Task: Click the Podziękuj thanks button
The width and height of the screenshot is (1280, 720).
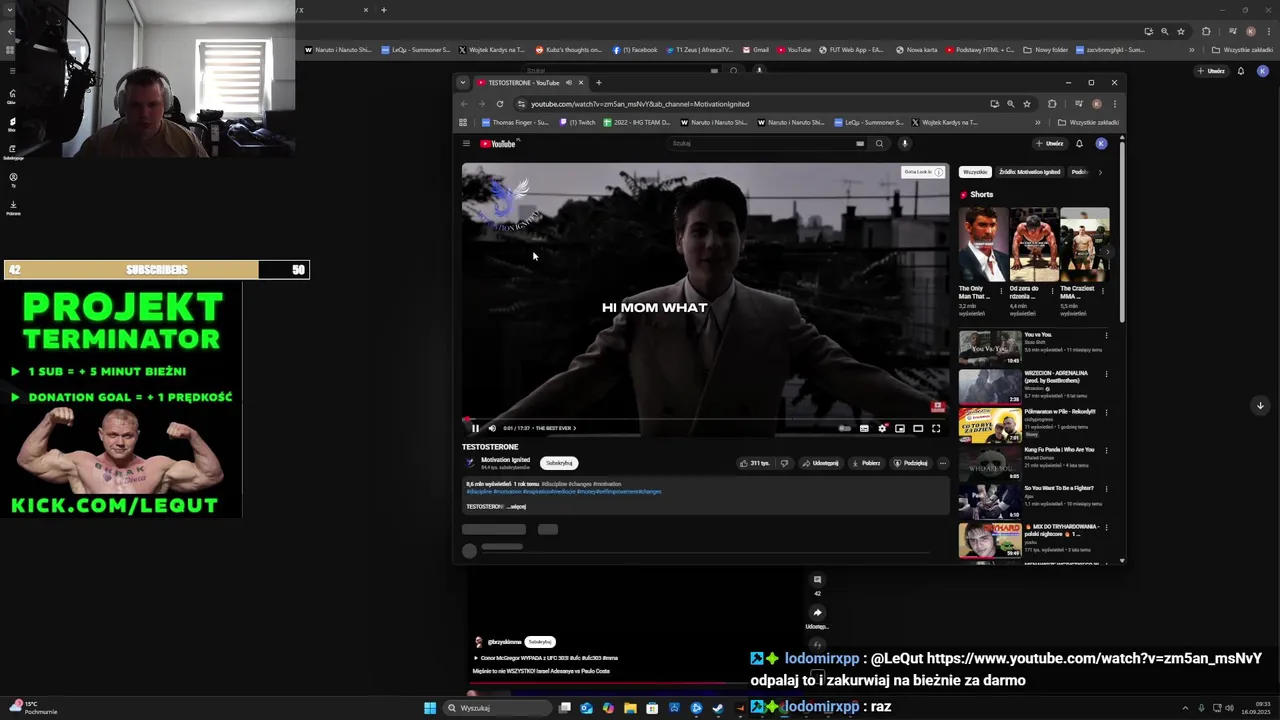Action: click(x=911, y=463)
